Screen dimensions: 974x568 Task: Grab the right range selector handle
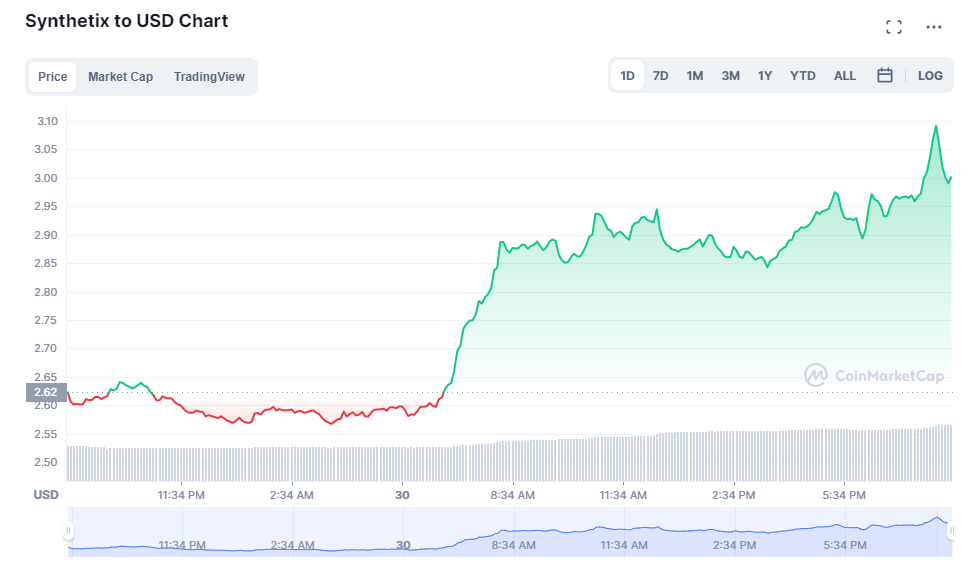click(950, 531)
